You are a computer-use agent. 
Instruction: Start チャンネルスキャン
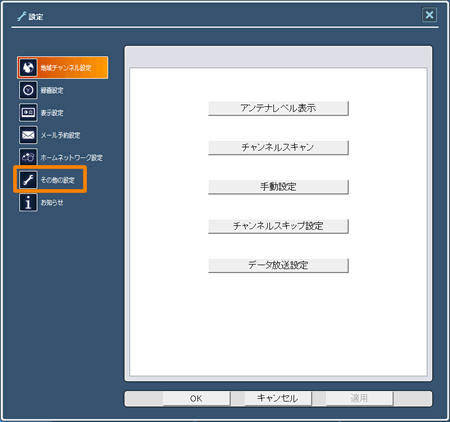[x=278, y=148]
